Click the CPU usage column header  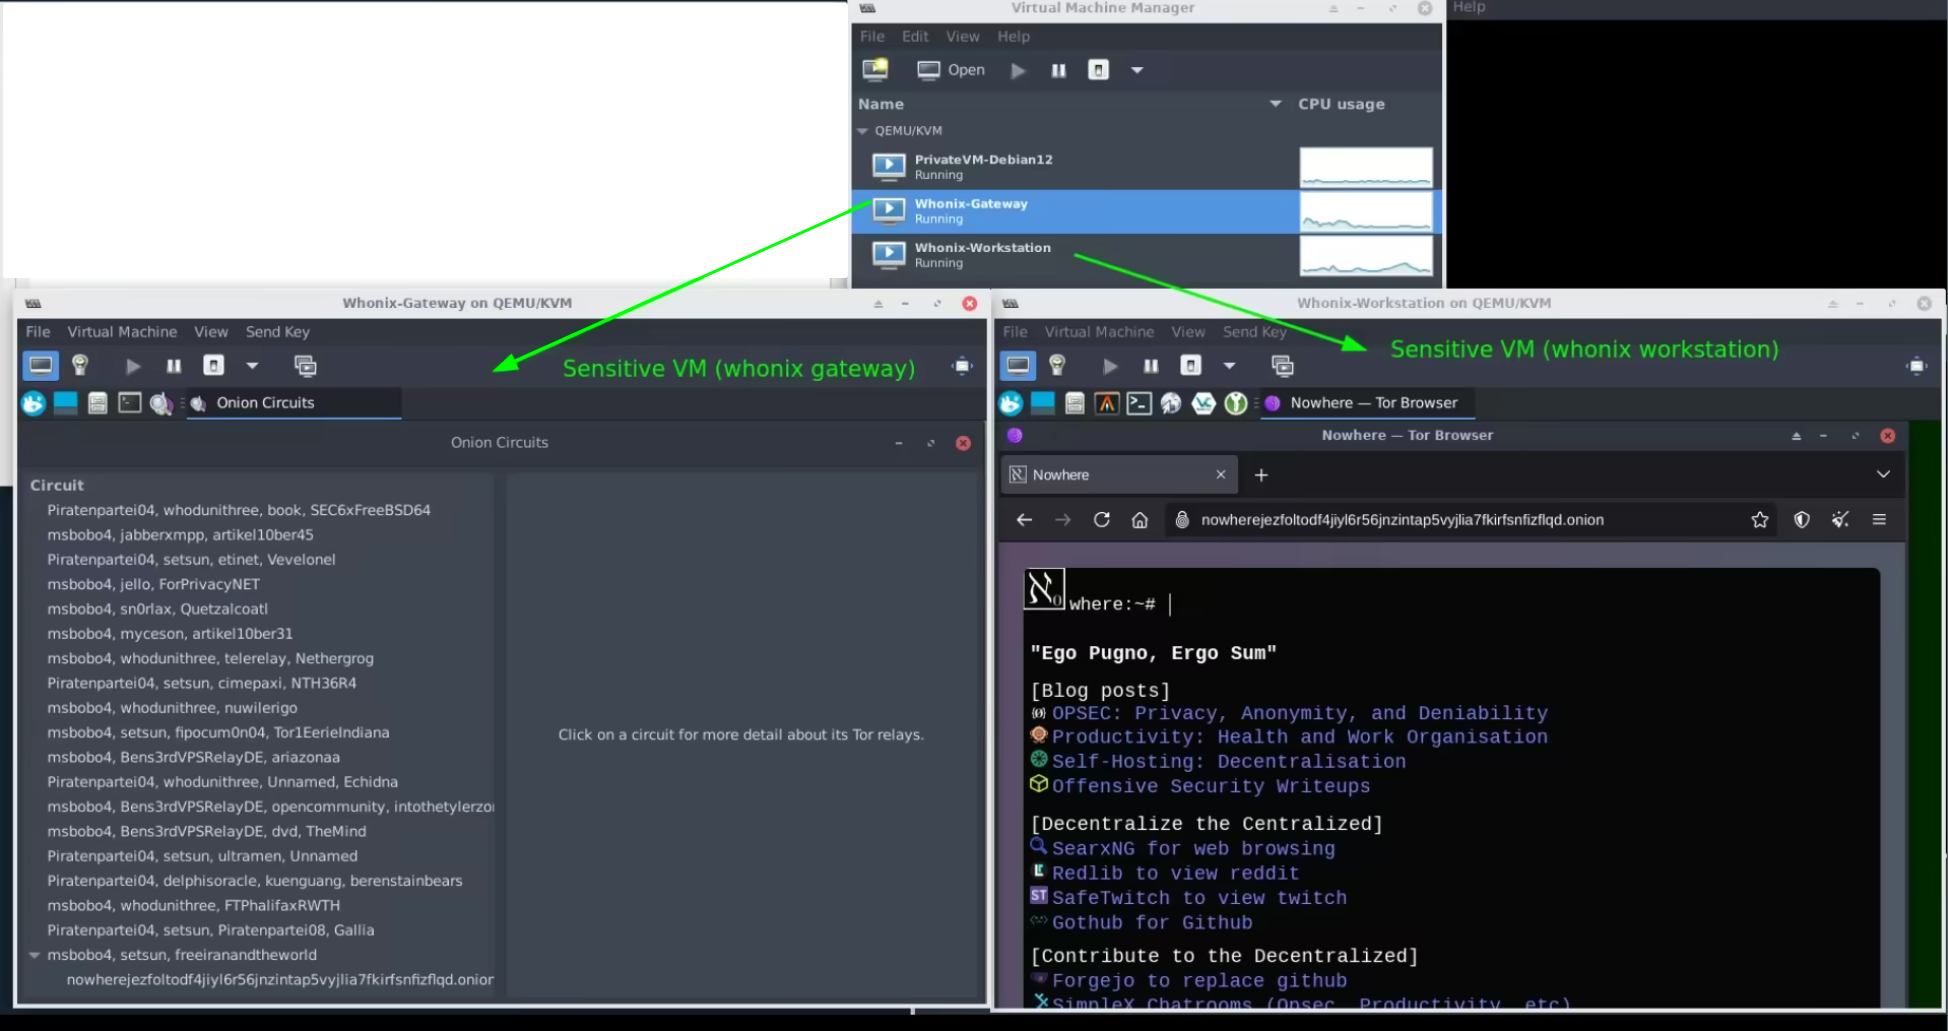point(1341,104)
